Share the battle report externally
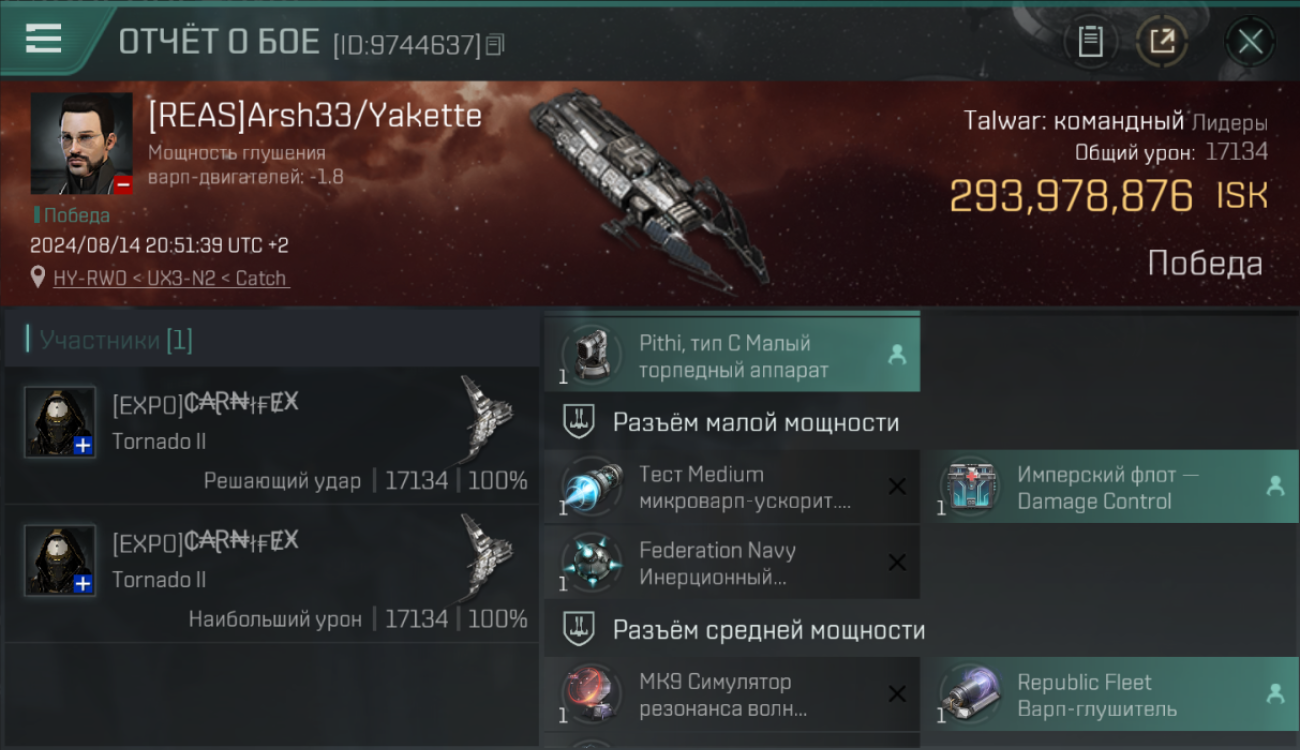1300x750 pixels. (1162, 42)
